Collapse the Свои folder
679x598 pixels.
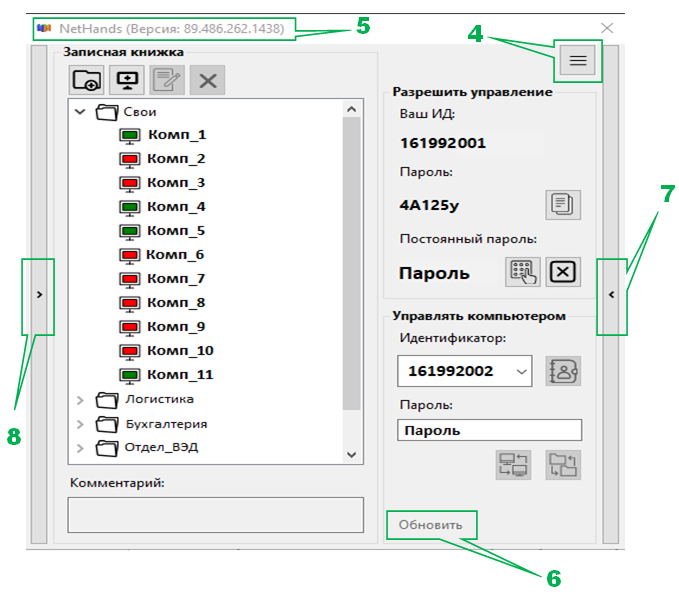81,113
